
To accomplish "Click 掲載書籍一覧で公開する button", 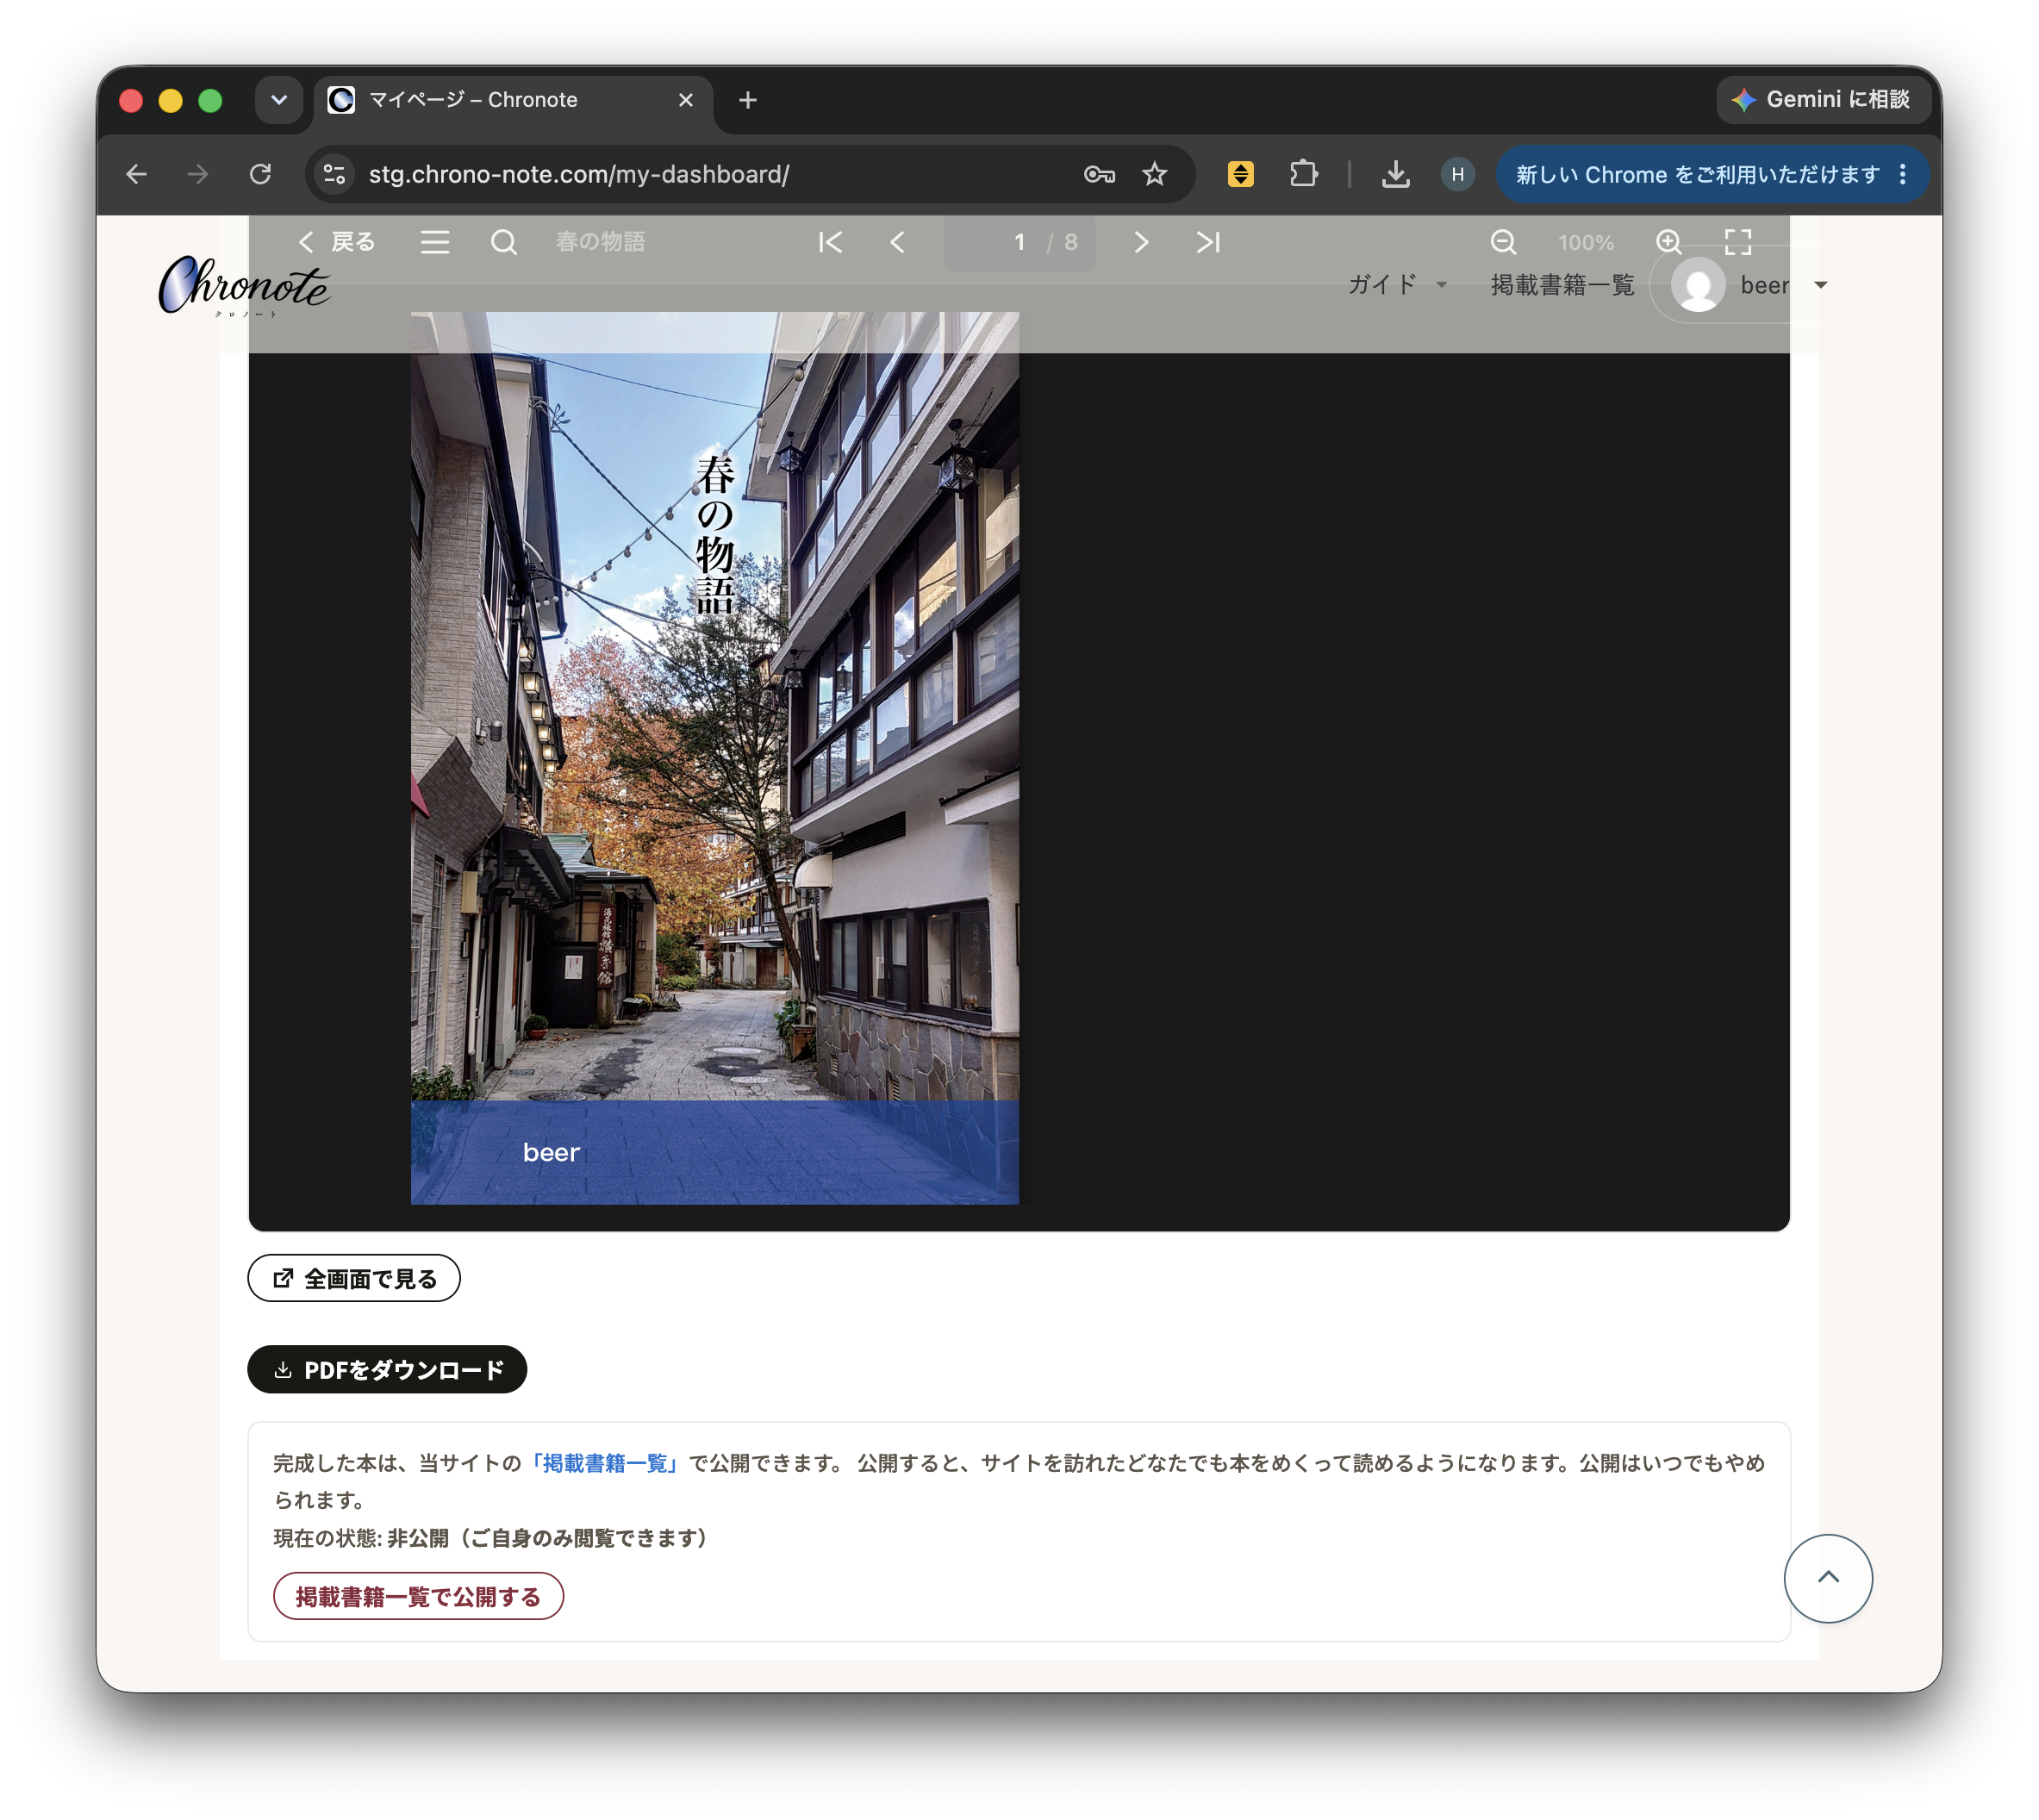I will 418,1596.
